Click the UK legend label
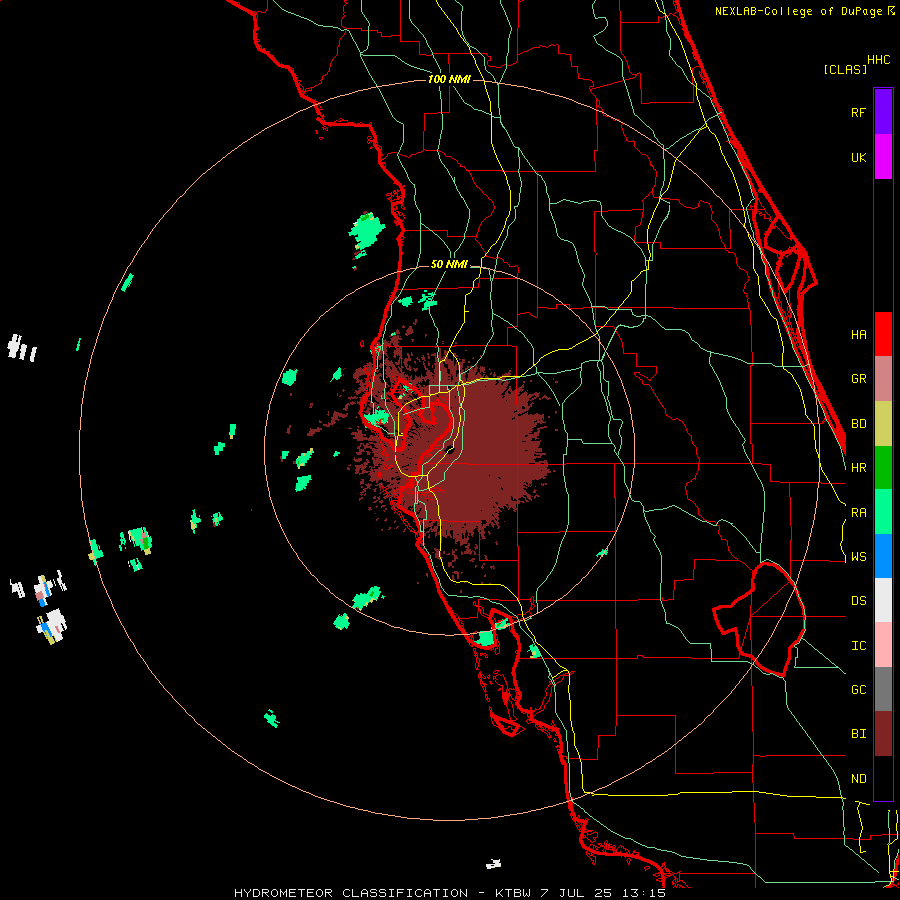The image size is (900, 900). pyautogui.click(x=858, y=157)
